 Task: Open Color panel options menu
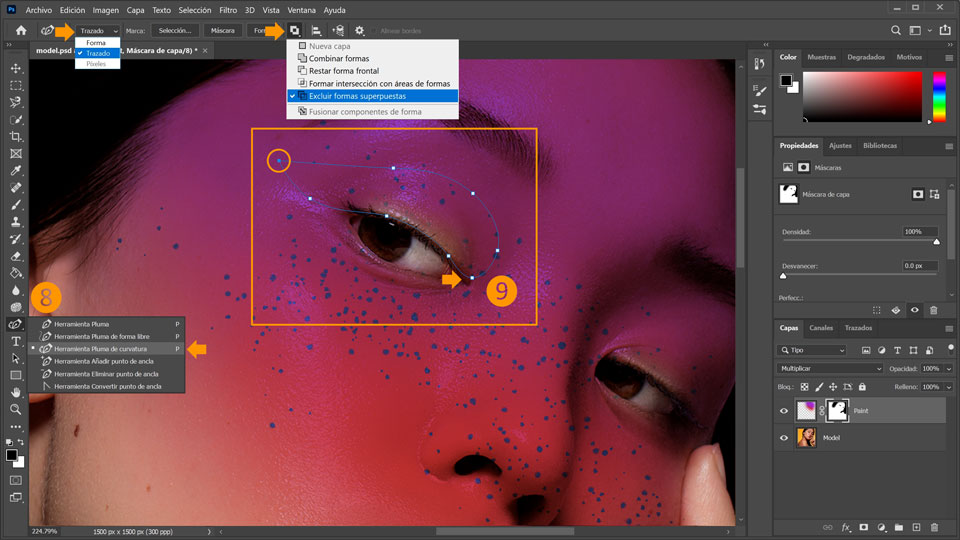point(949,58)
